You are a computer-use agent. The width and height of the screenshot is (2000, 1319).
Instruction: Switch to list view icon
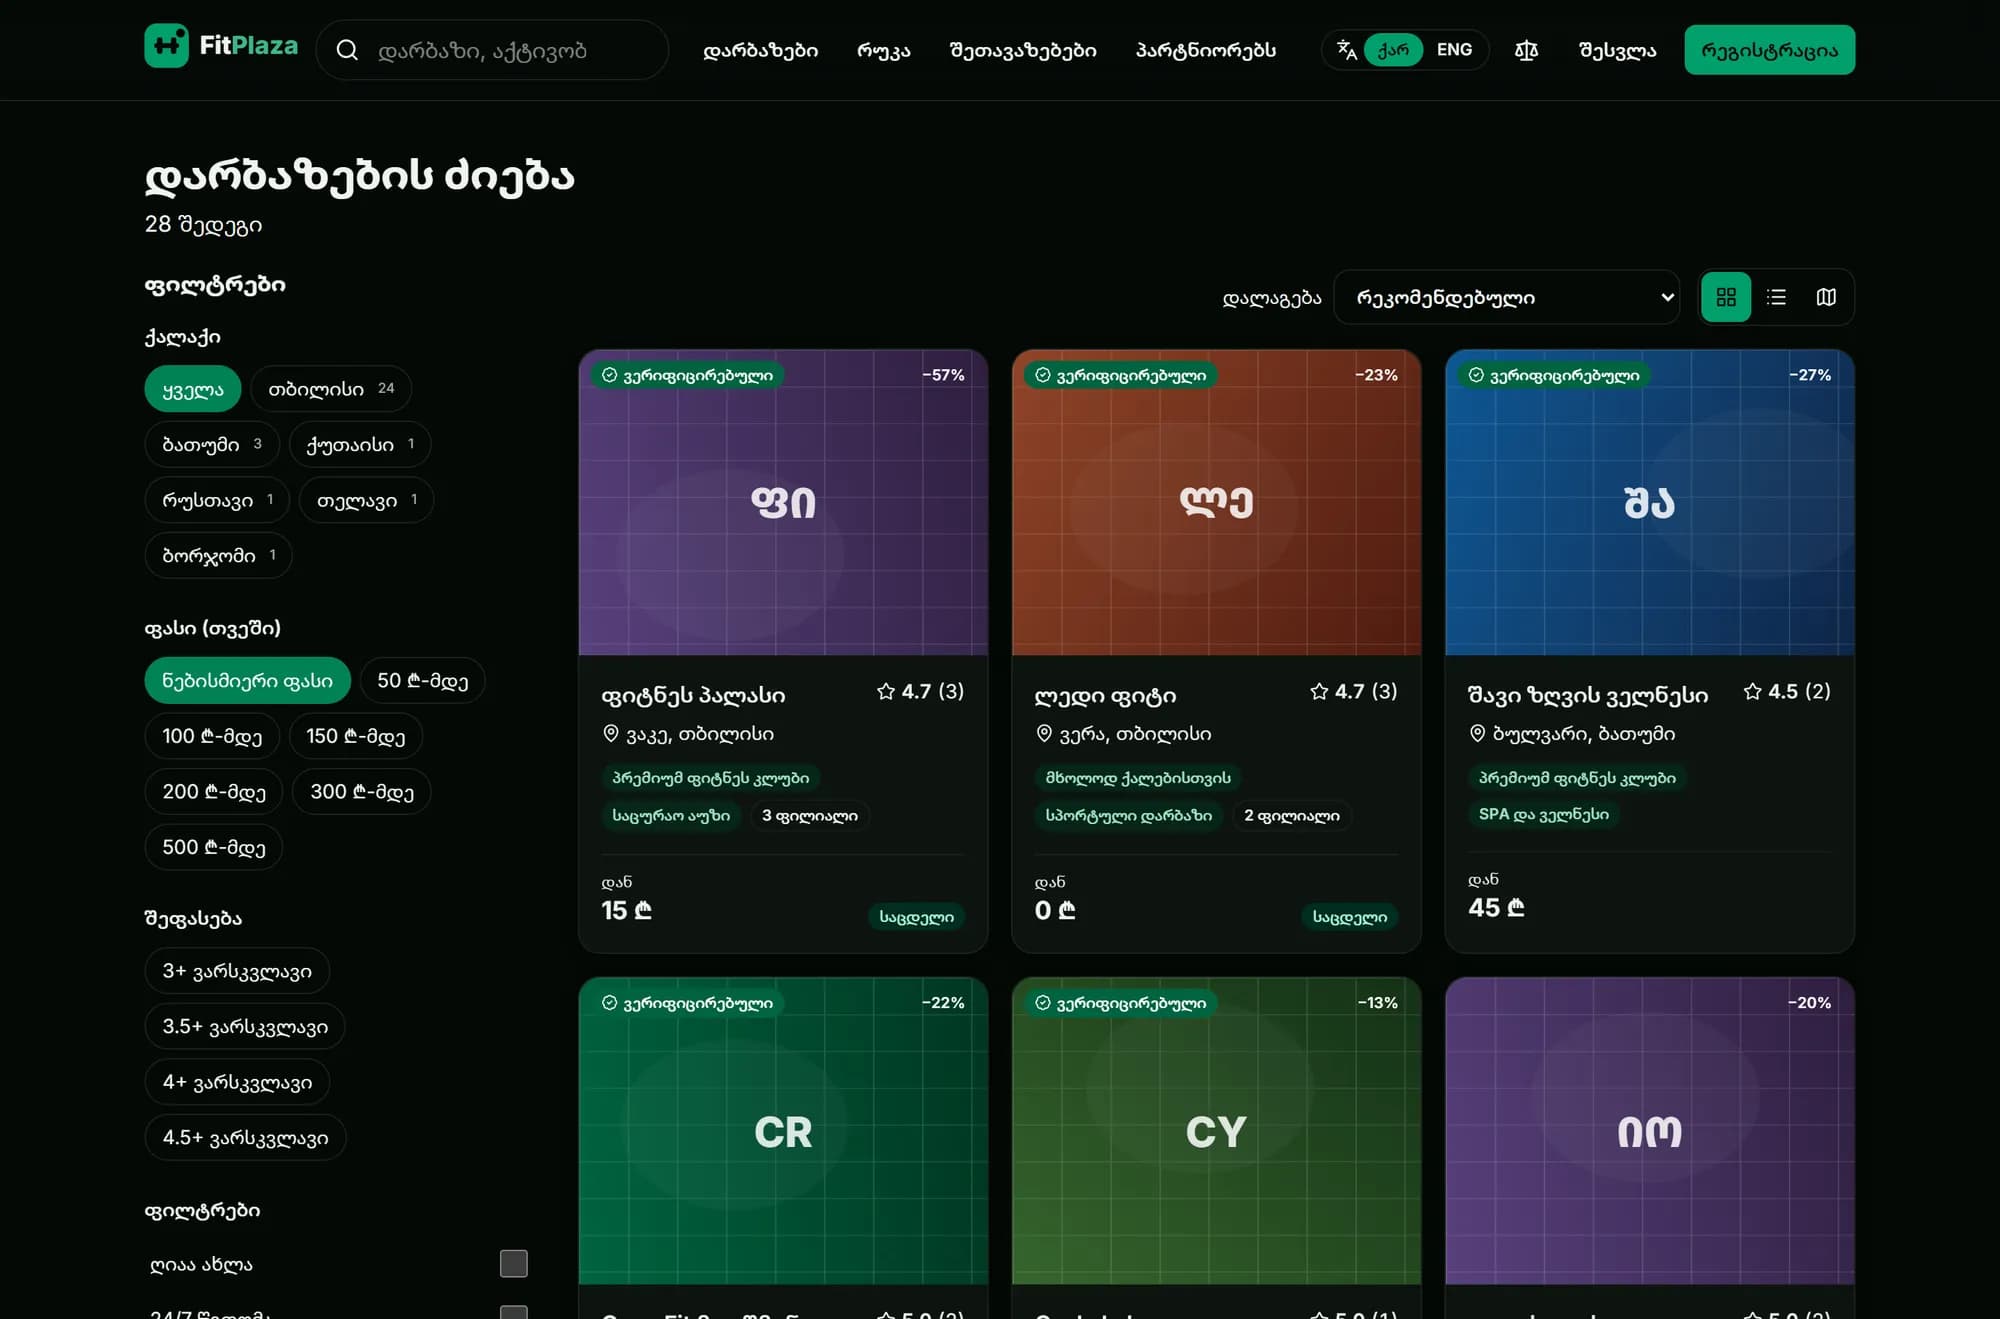tap(1776, 297)
